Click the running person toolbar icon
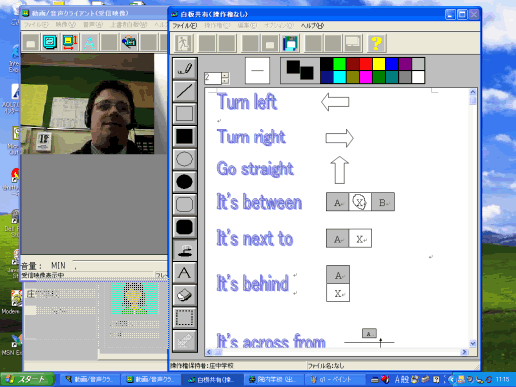 click(x=184, y=43)
